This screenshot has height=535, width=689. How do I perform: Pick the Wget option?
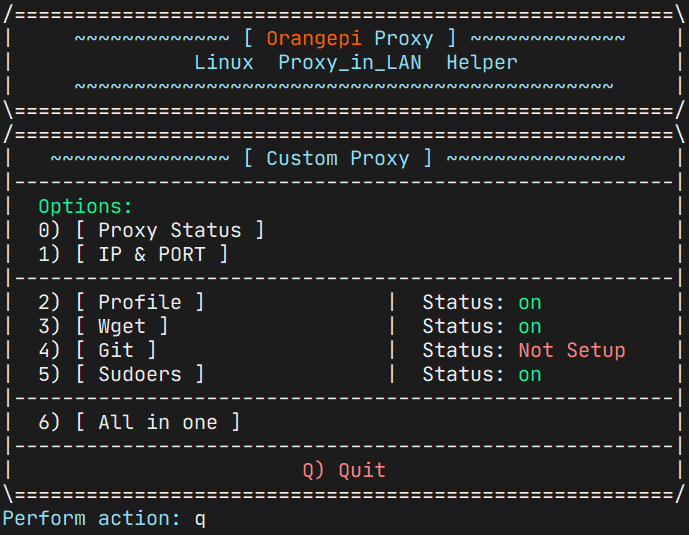coord(103,326)
